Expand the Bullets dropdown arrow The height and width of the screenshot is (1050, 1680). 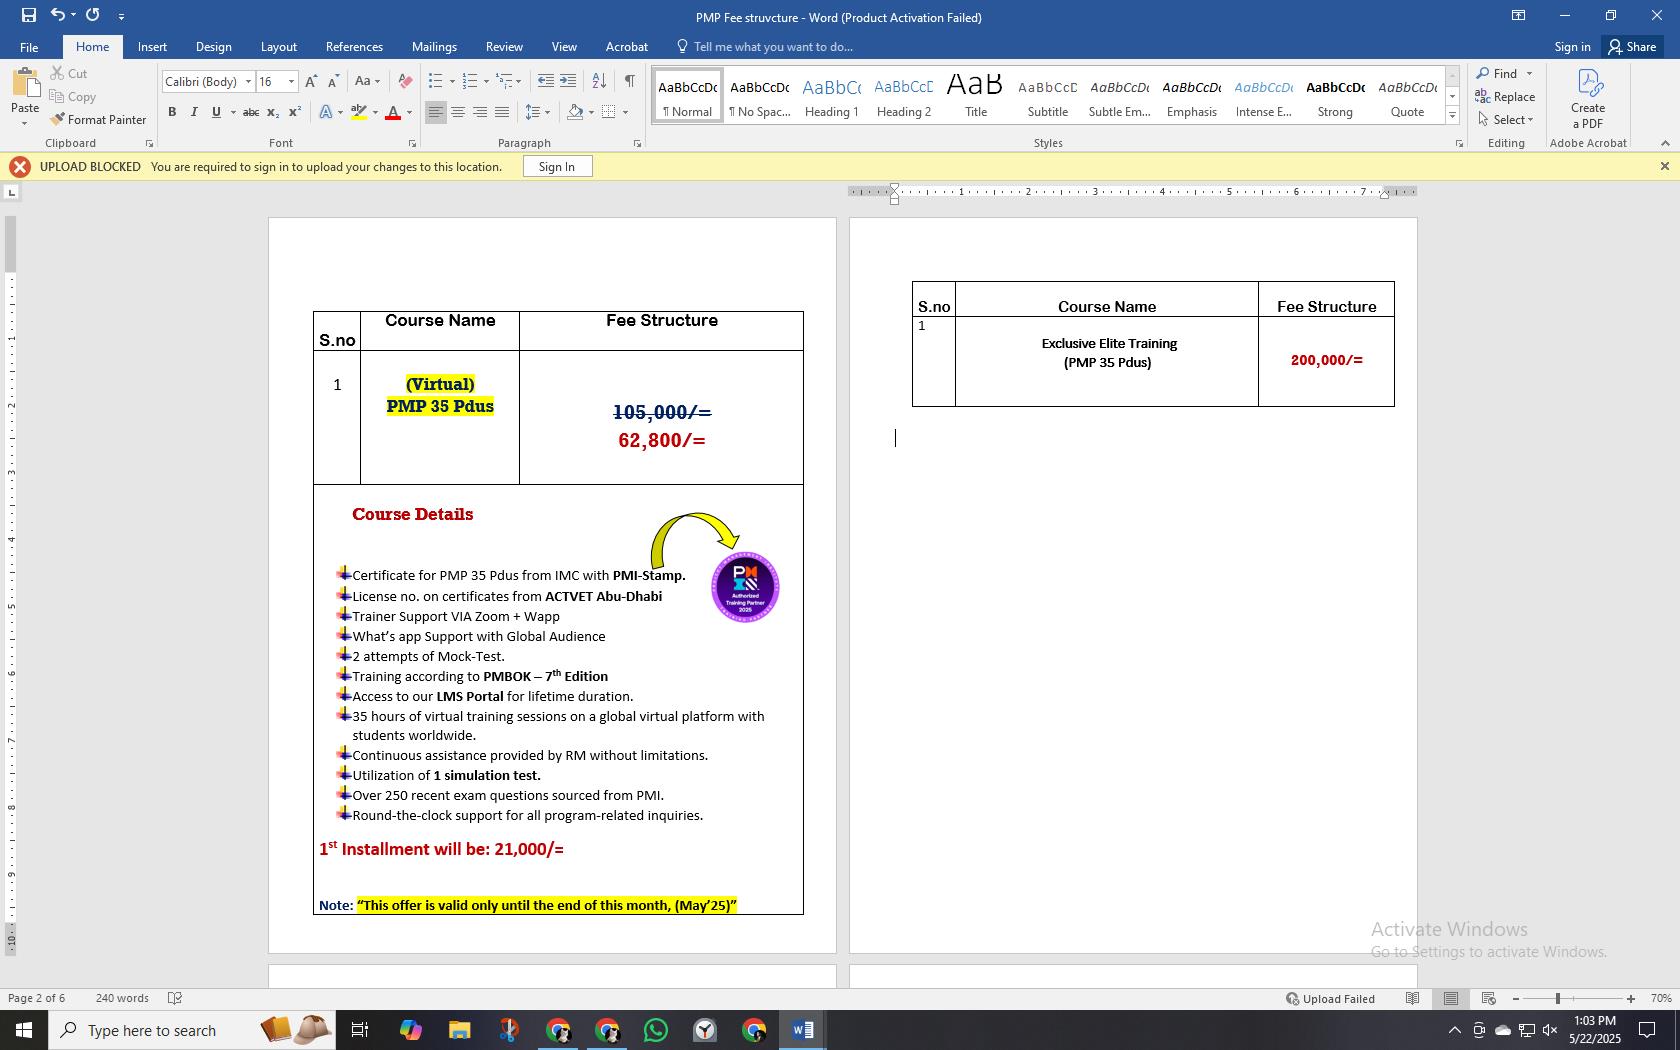tap(452, 82)
